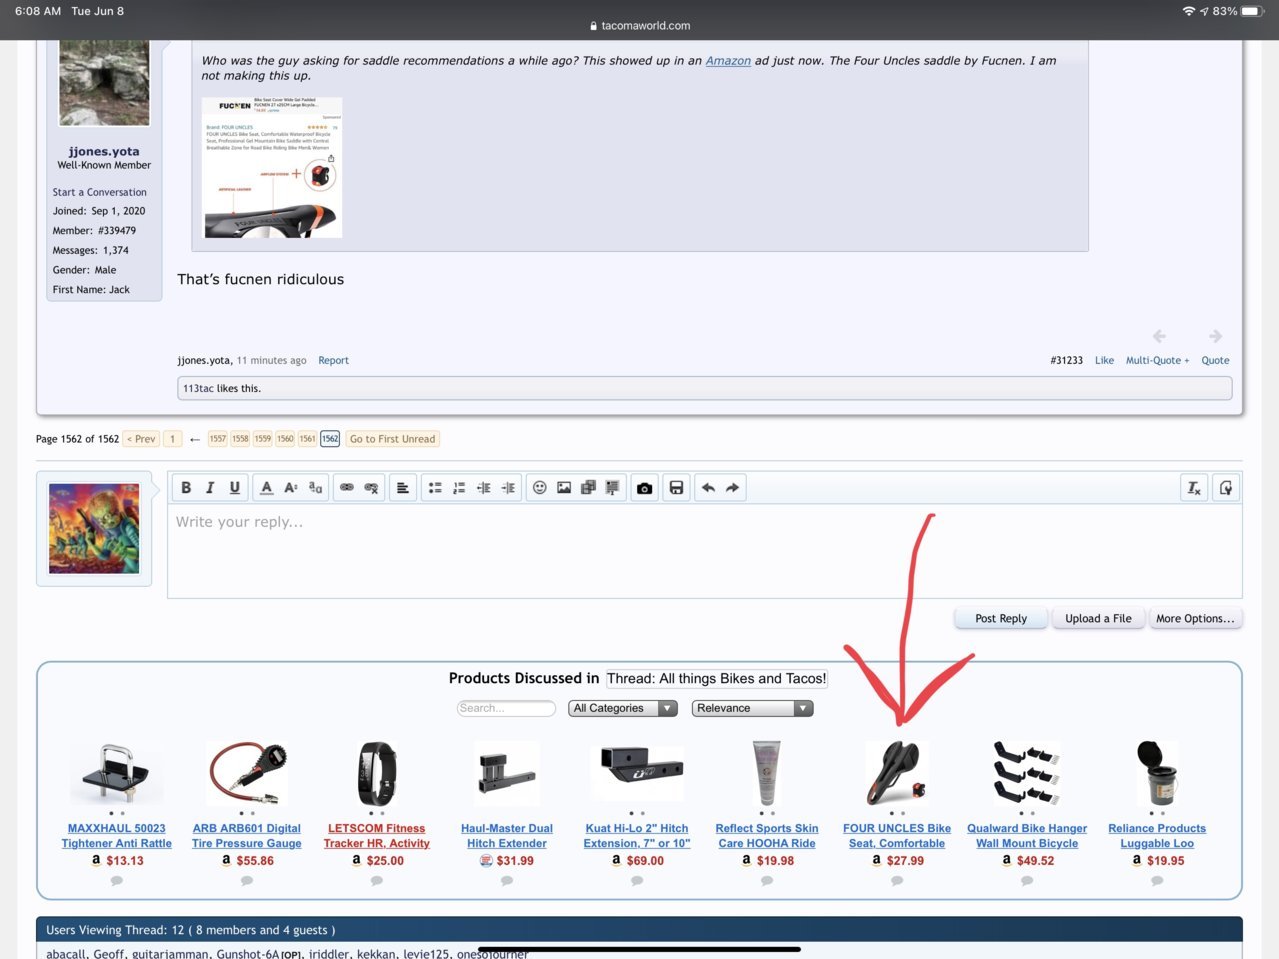Toggle underline formatting in reply editor
The width and height of the screenshot is (1279, 959).
234,488
